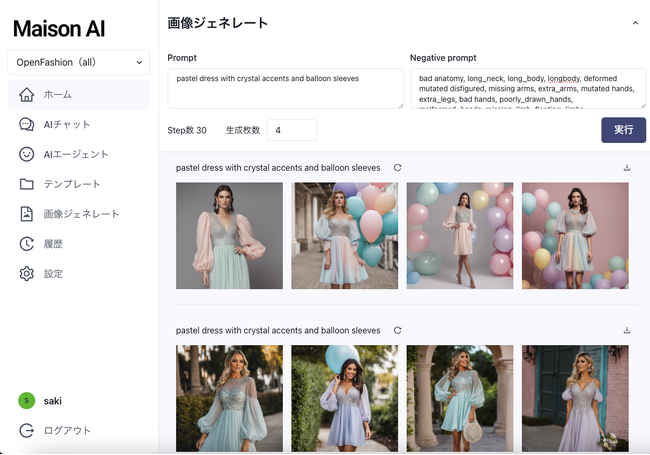Click the Prompt text field
The width and height of the screenshot is (650, 455).
(x=285, y=88)
